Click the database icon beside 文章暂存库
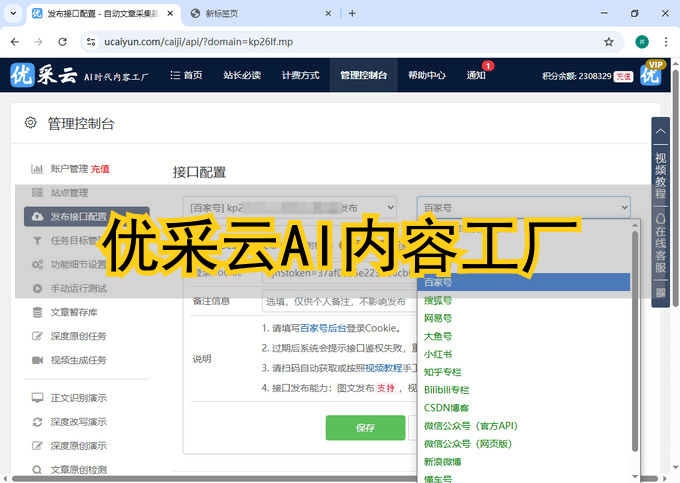This screenshot has height=483, width=680. [37, 312]
